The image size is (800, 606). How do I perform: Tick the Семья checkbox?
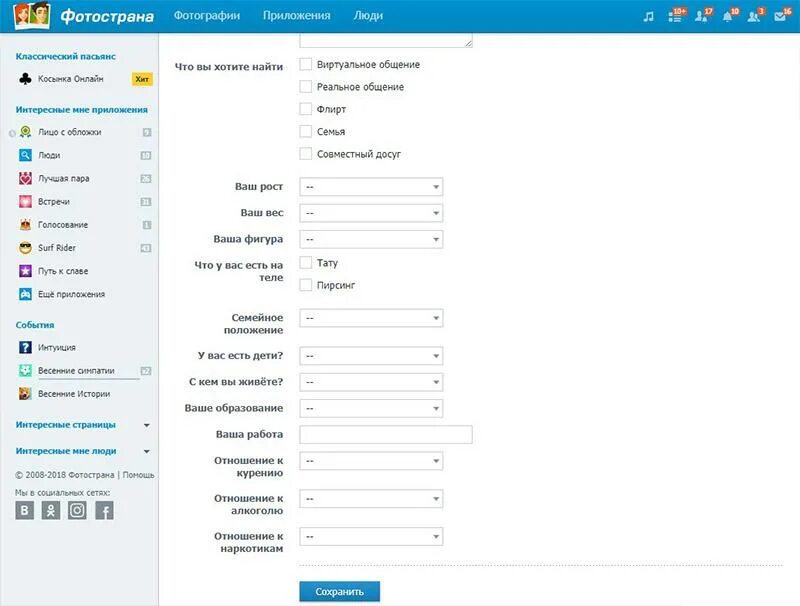306,132
